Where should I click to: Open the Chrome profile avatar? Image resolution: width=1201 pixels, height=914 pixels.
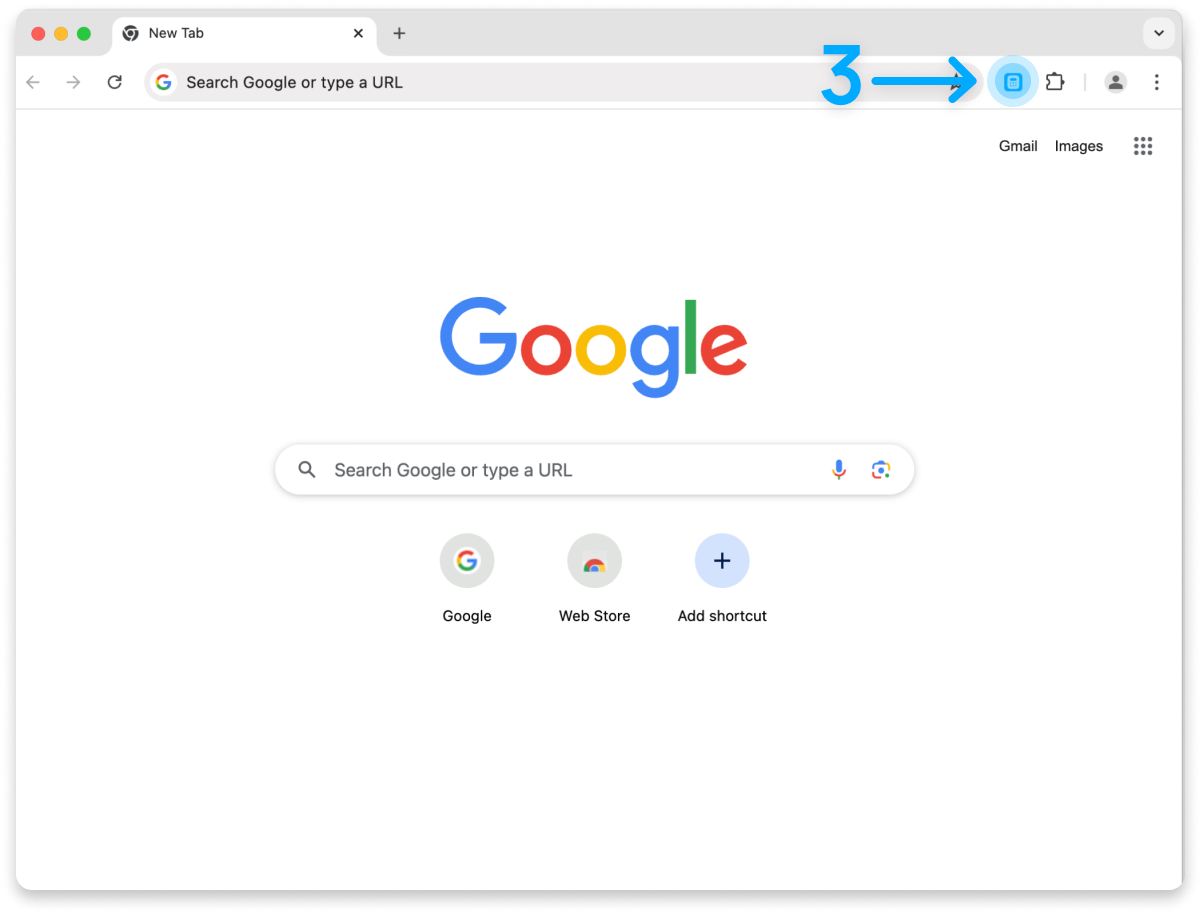(x=1115, y=82)
